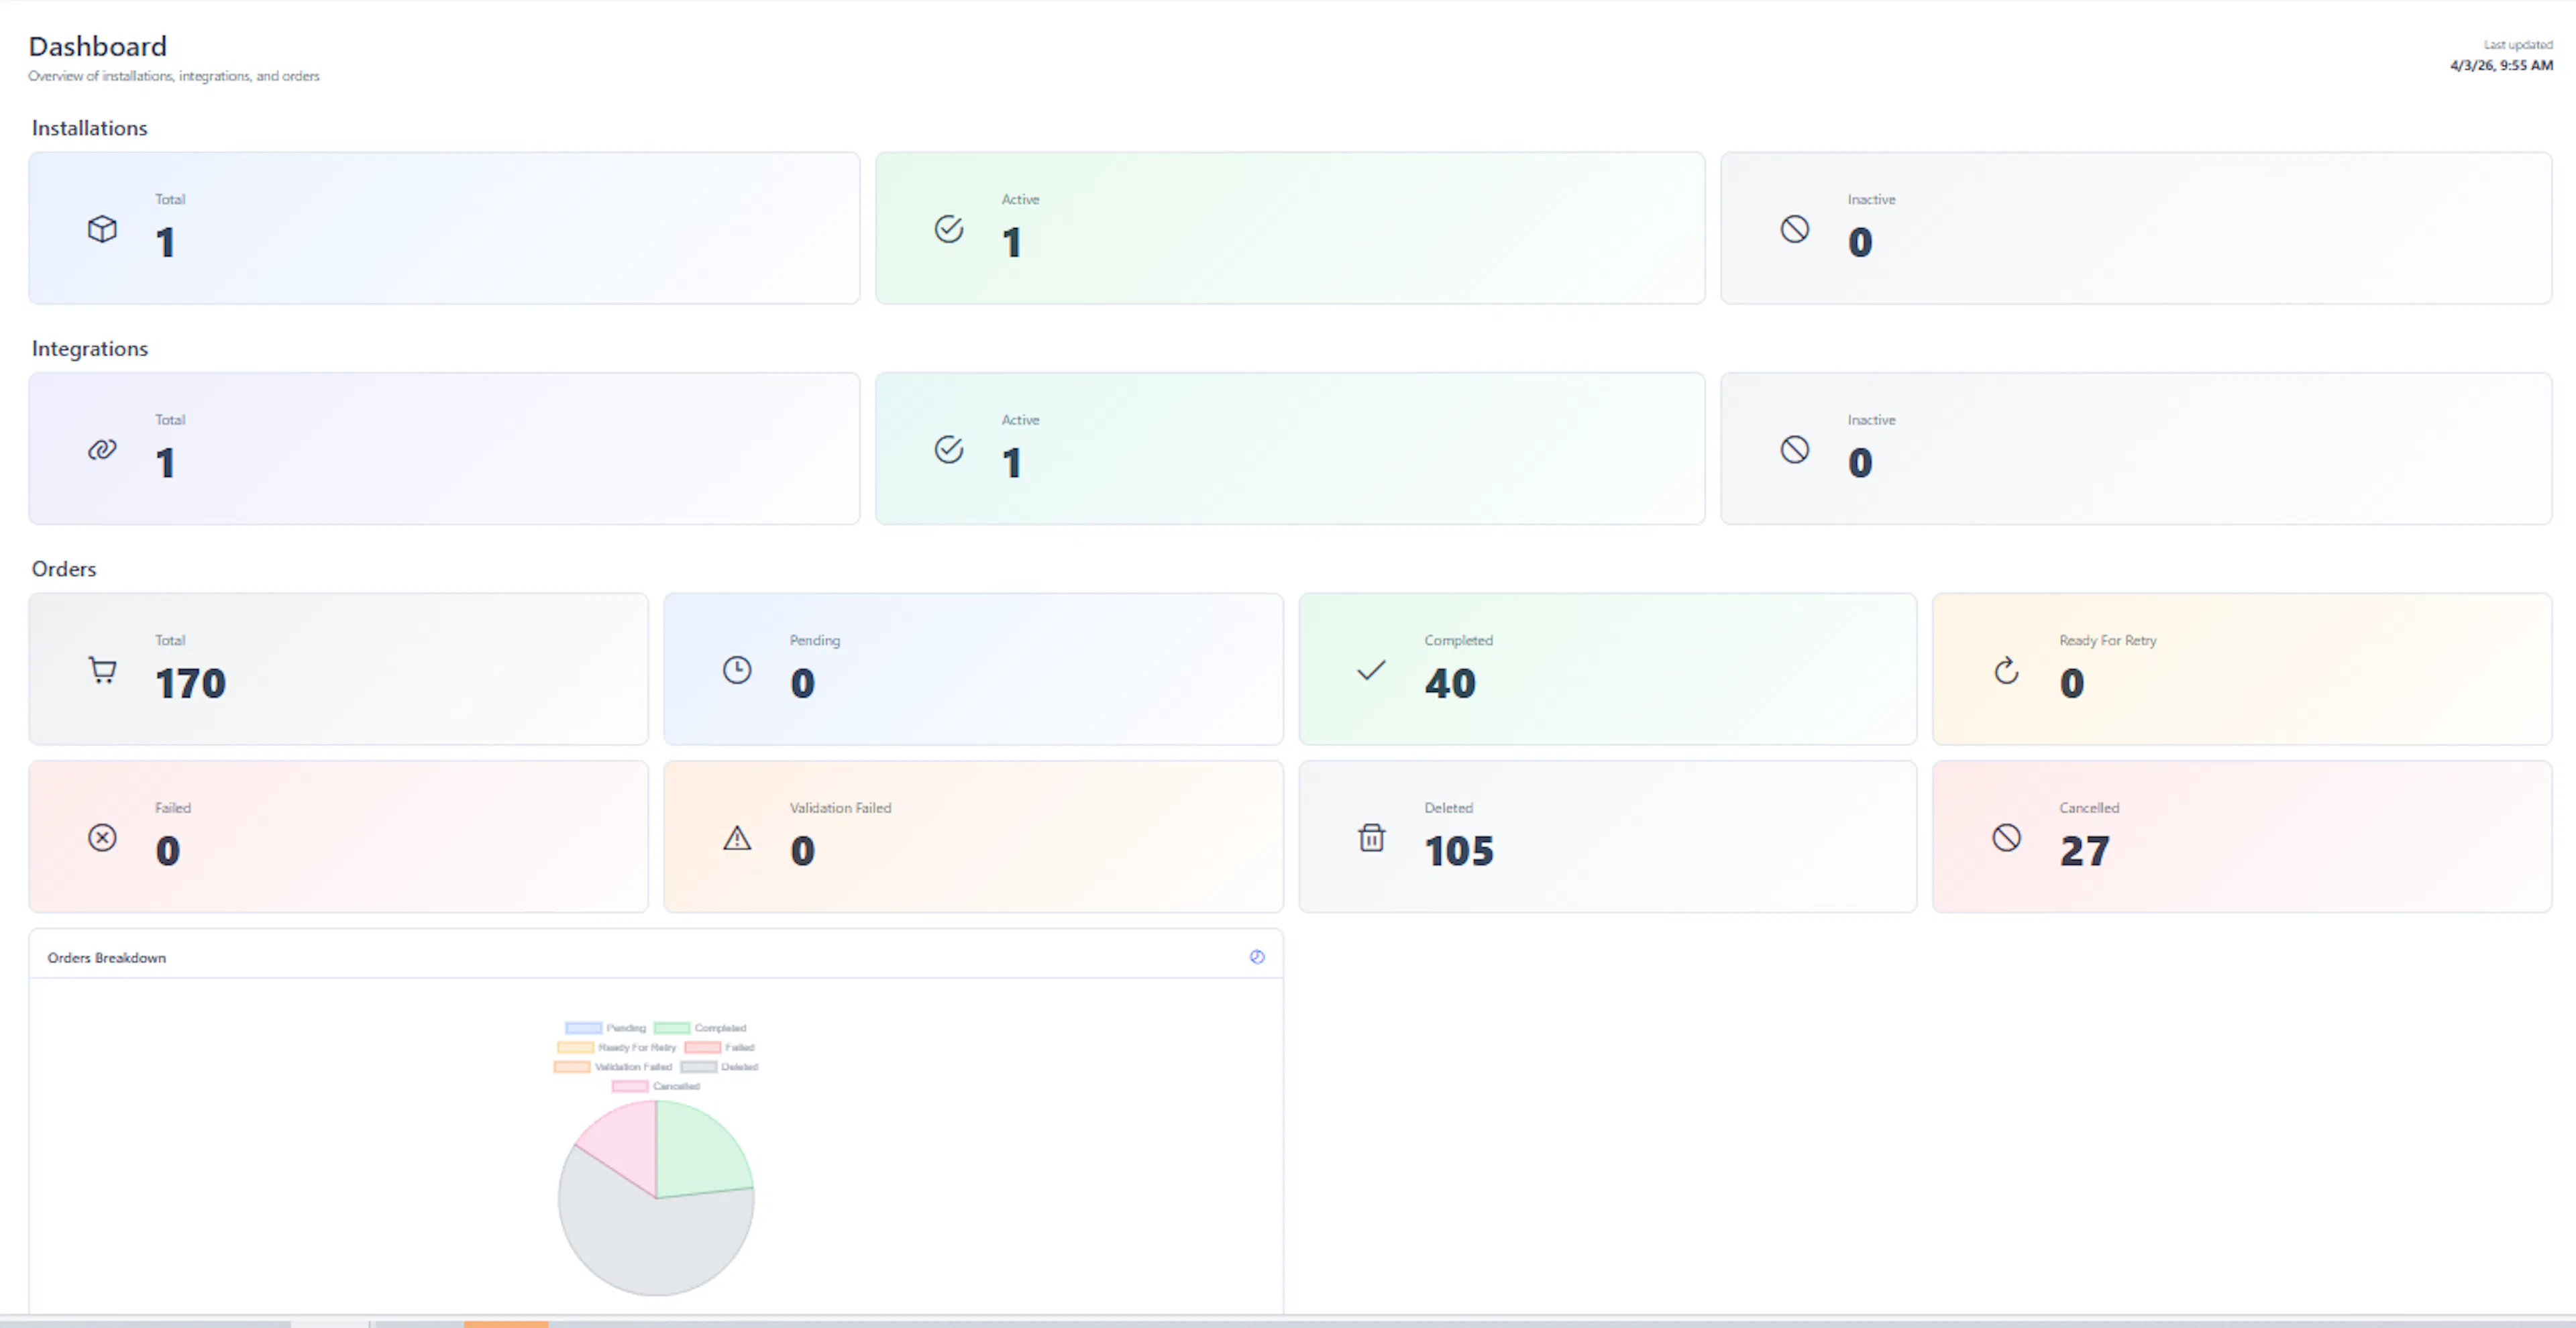Viewport: 2576px width, 1328px height.
Task: Toggle the Completed legend item in chart
Action: point(700,1028)
